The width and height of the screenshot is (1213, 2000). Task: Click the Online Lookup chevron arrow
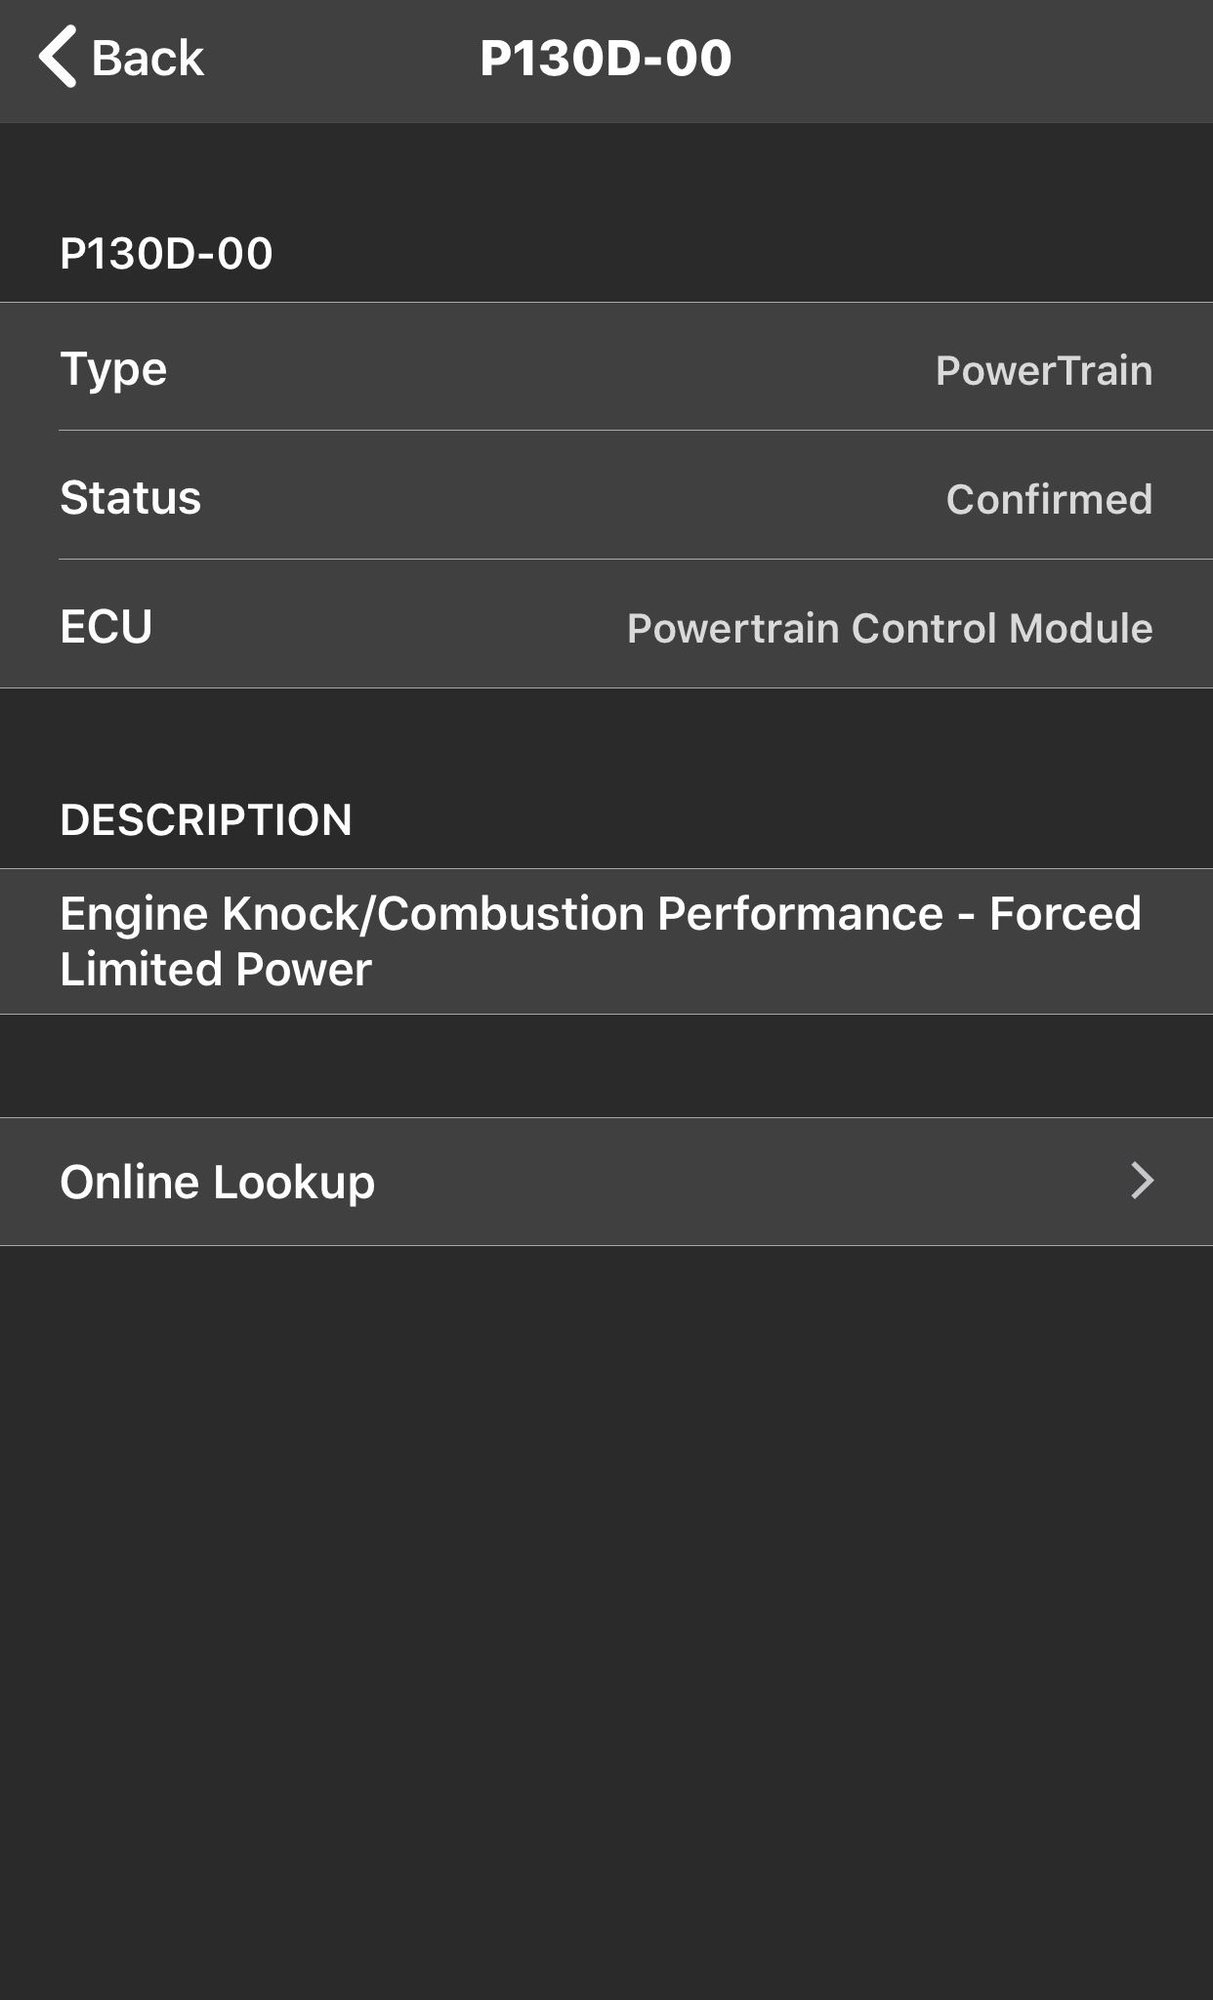pyautogui.click(x=1142, y=1181)
